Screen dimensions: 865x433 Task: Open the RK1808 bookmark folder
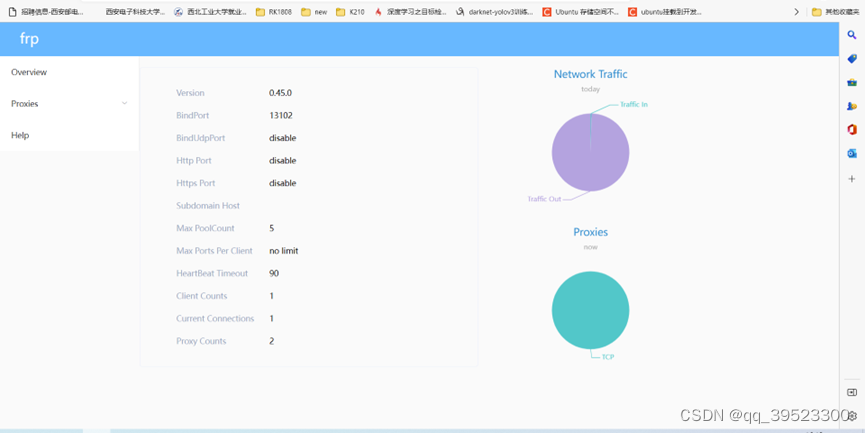tap(274, 12)
